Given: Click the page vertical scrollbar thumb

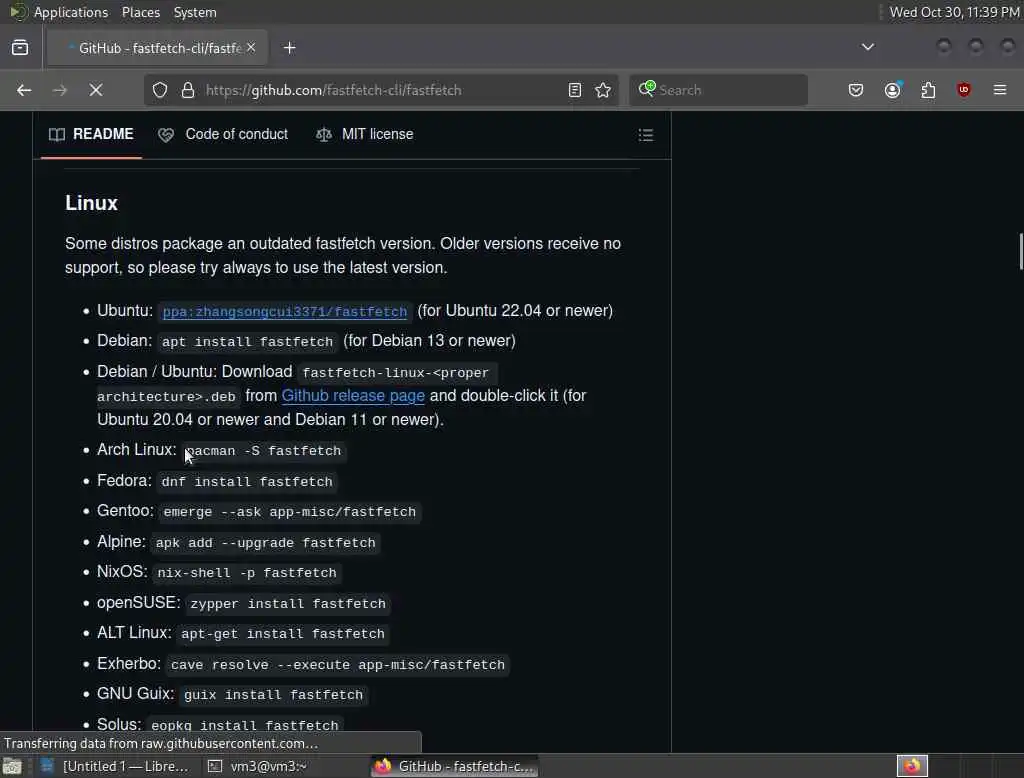Looking at the screenshot, I should [x=1020, y=251].
